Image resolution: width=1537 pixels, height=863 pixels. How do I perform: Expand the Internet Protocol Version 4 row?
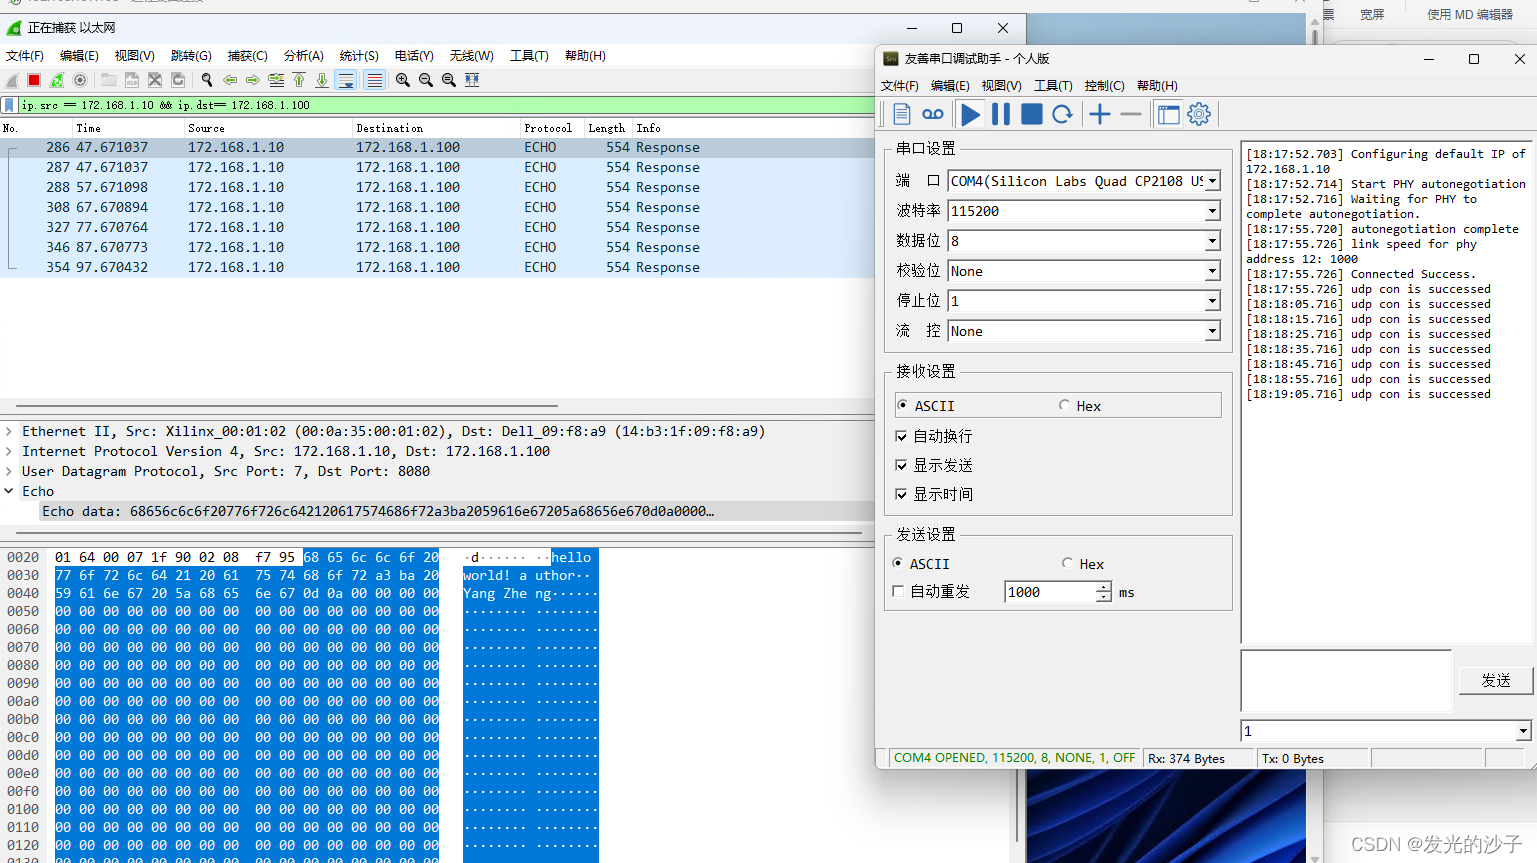[x=9, y=451]
